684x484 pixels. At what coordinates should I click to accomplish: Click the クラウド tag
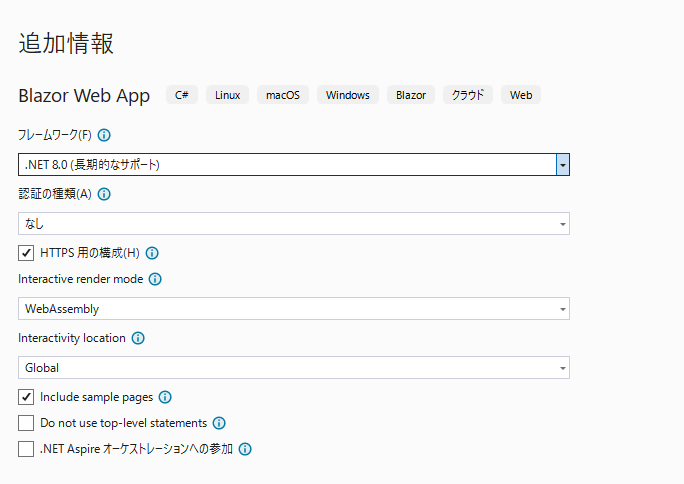[x=468, y=95]
